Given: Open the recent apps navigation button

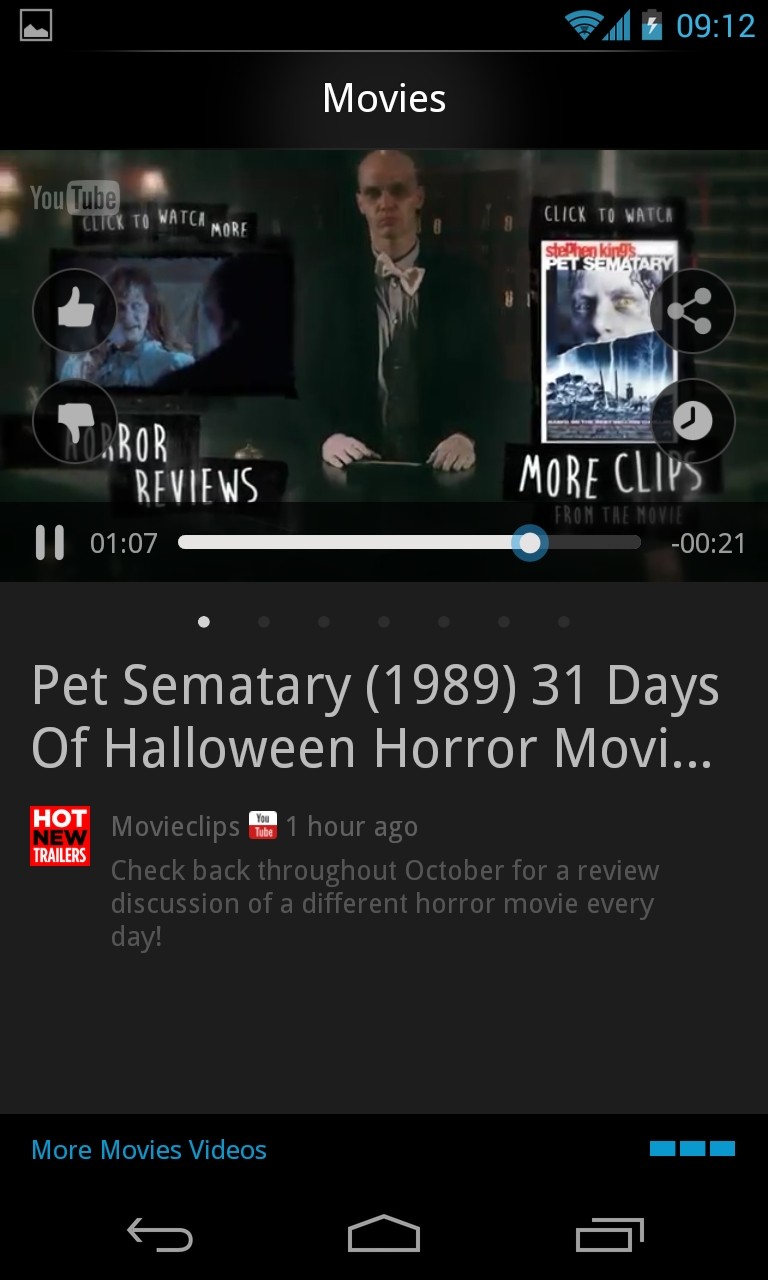Looking at the screenshot, I should click(x=610, y=1235).
